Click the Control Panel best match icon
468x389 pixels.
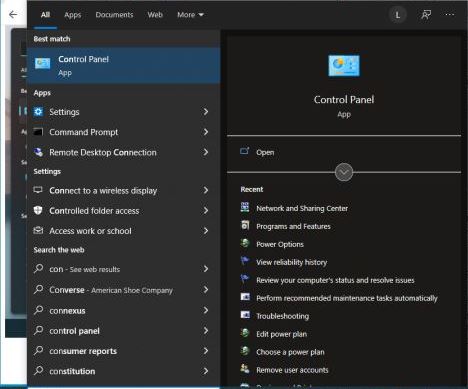43,63
